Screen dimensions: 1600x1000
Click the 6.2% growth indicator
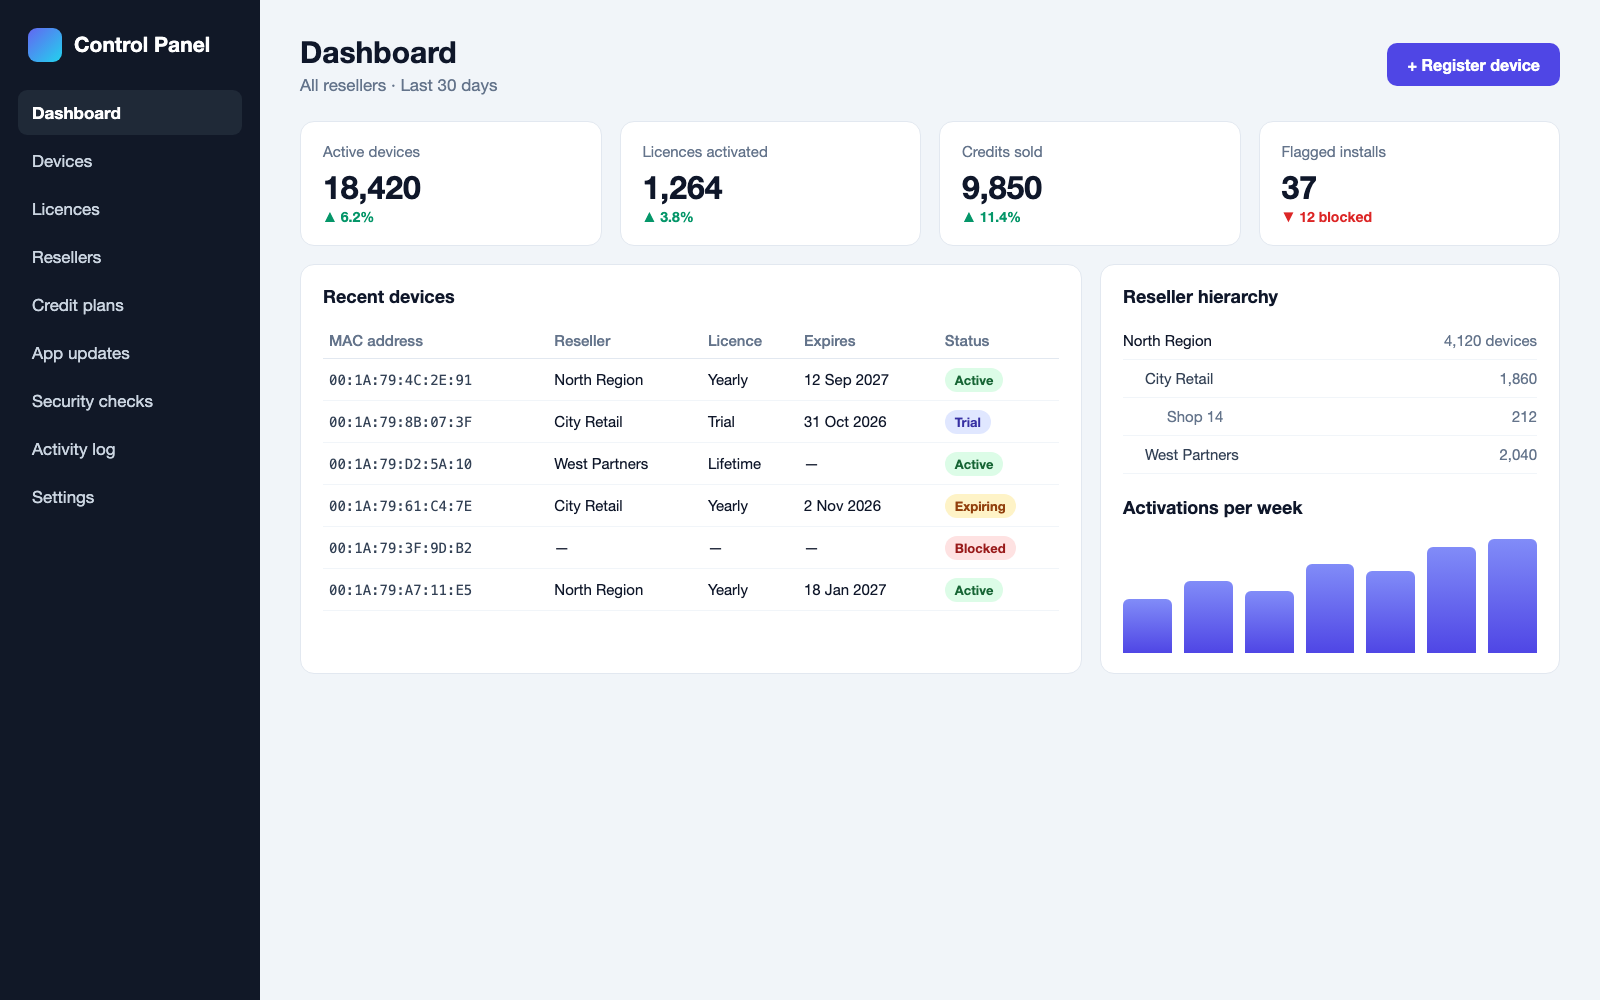tap(349, 217)
